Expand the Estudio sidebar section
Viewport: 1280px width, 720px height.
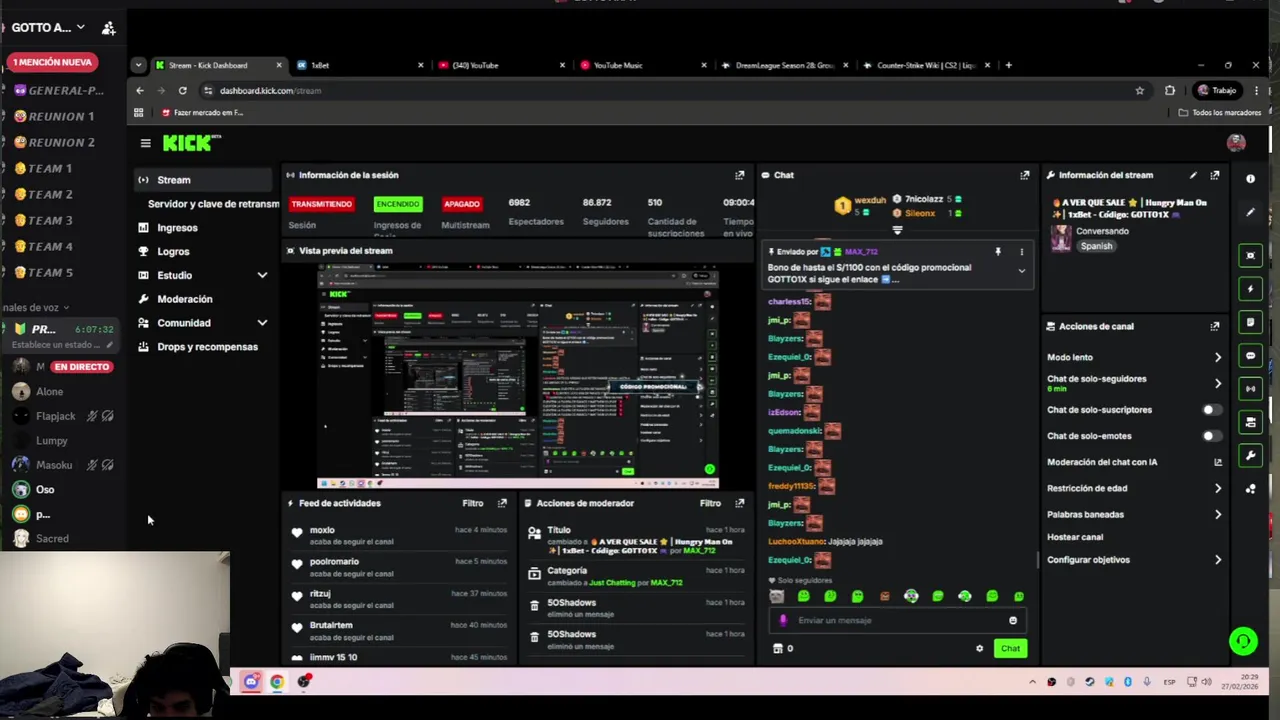point(262,275)
